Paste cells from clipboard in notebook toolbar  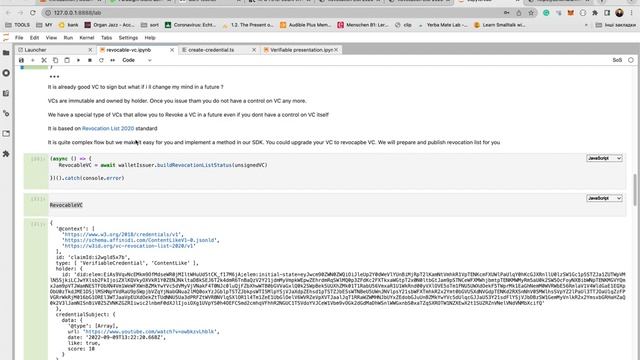[x=67, y=60]
